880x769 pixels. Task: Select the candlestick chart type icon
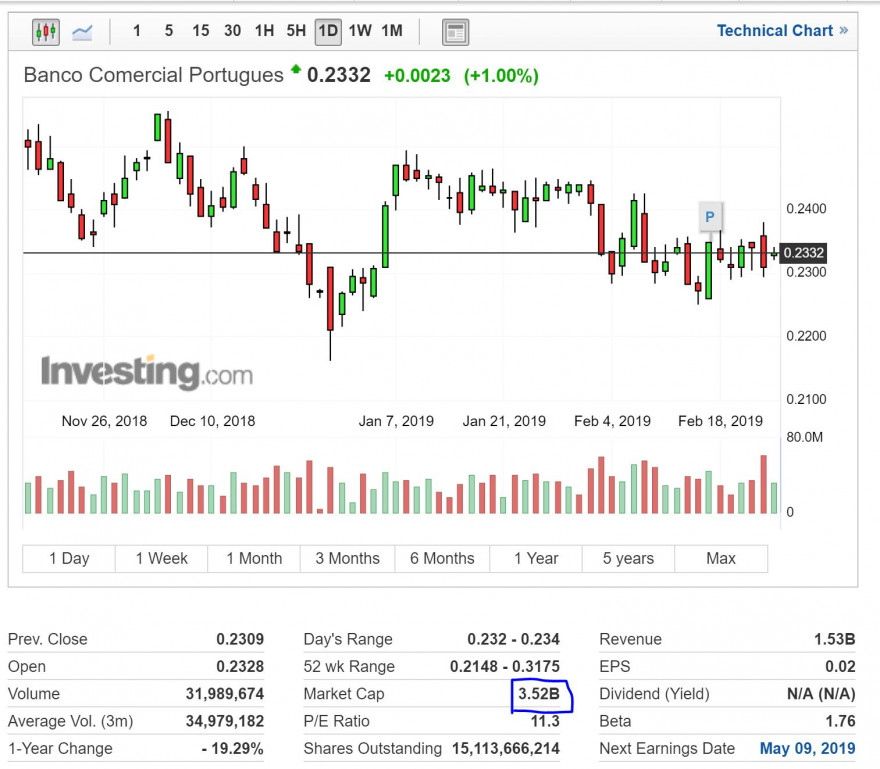45,31
